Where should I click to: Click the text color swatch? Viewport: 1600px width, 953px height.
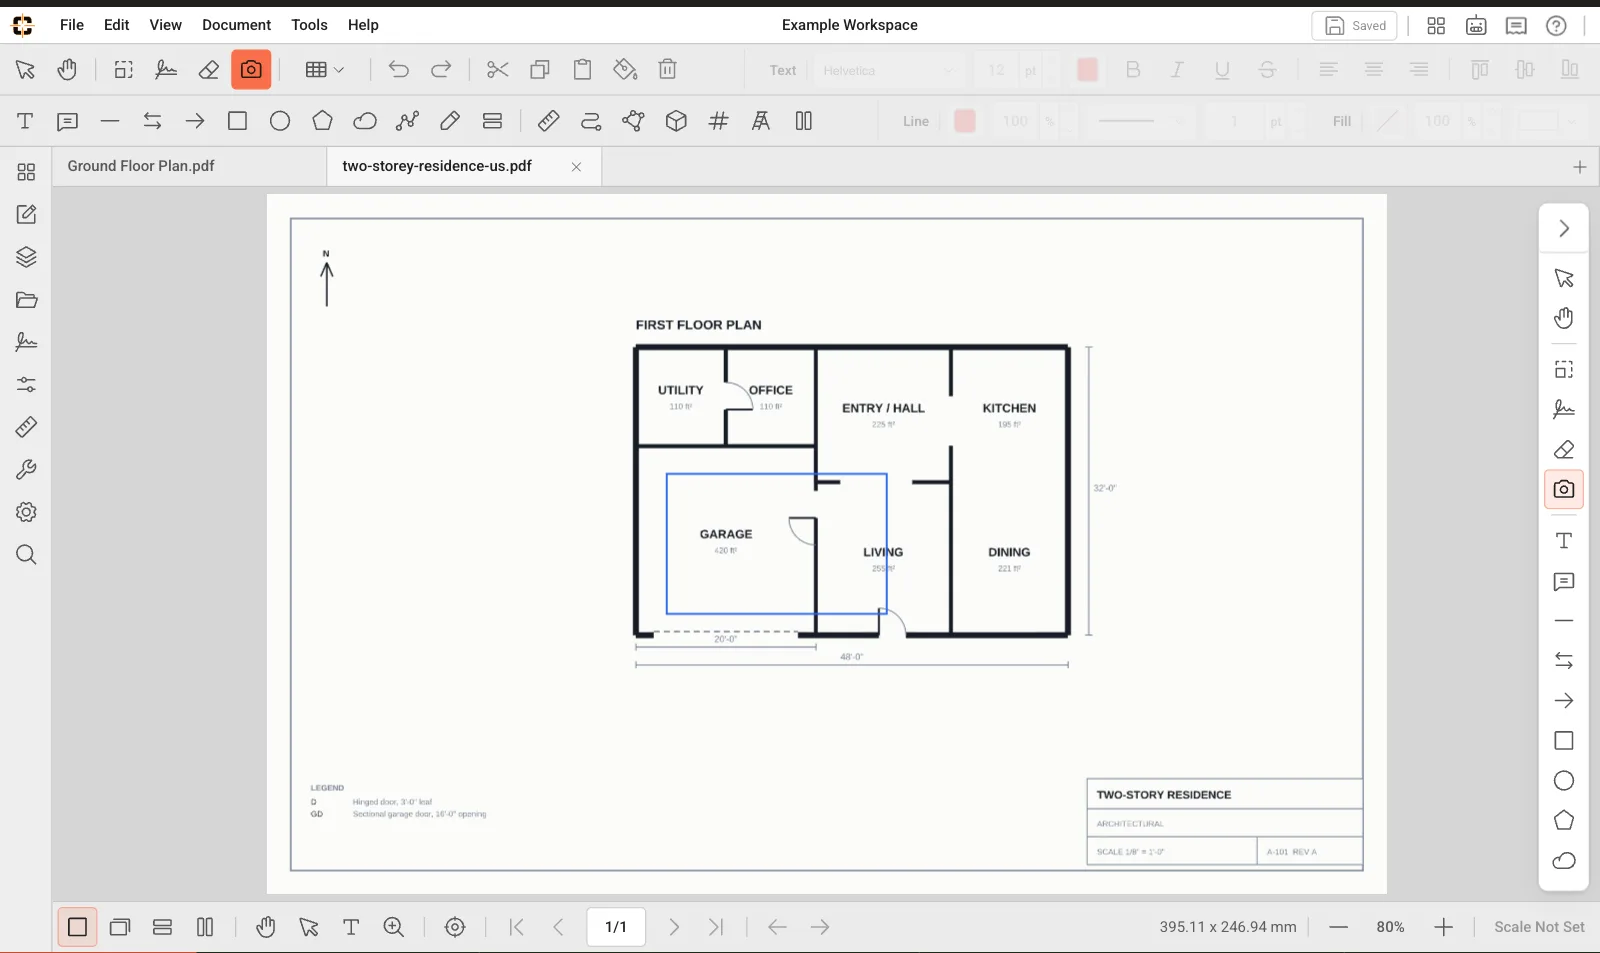coord(1088,70)
